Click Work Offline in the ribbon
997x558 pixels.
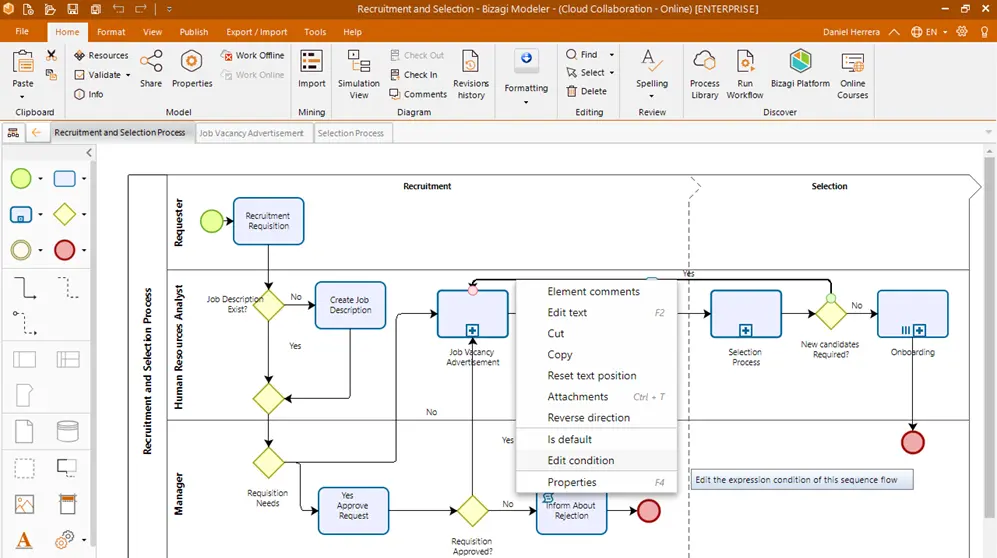click(253, 55)
